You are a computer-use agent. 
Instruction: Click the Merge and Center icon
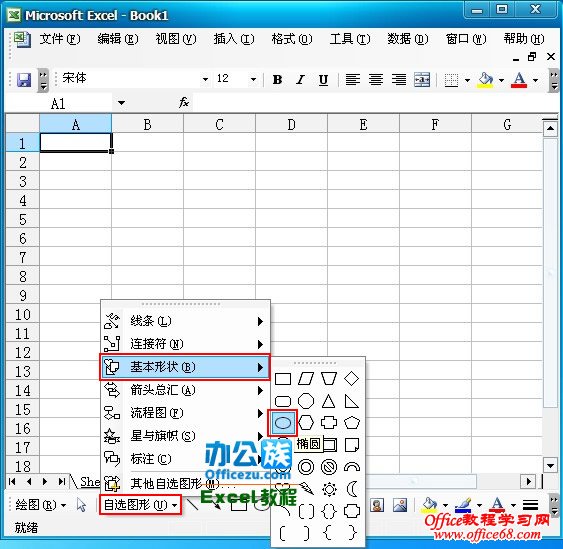click(422, 79)
